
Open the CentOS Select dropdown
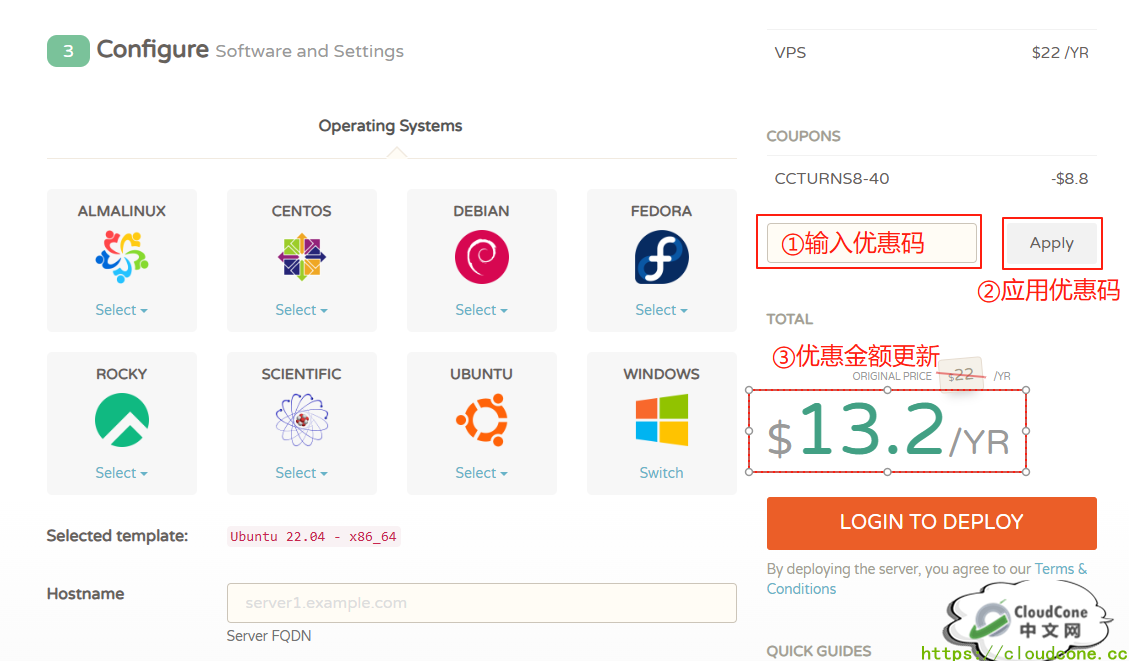[x=302, y=310]
